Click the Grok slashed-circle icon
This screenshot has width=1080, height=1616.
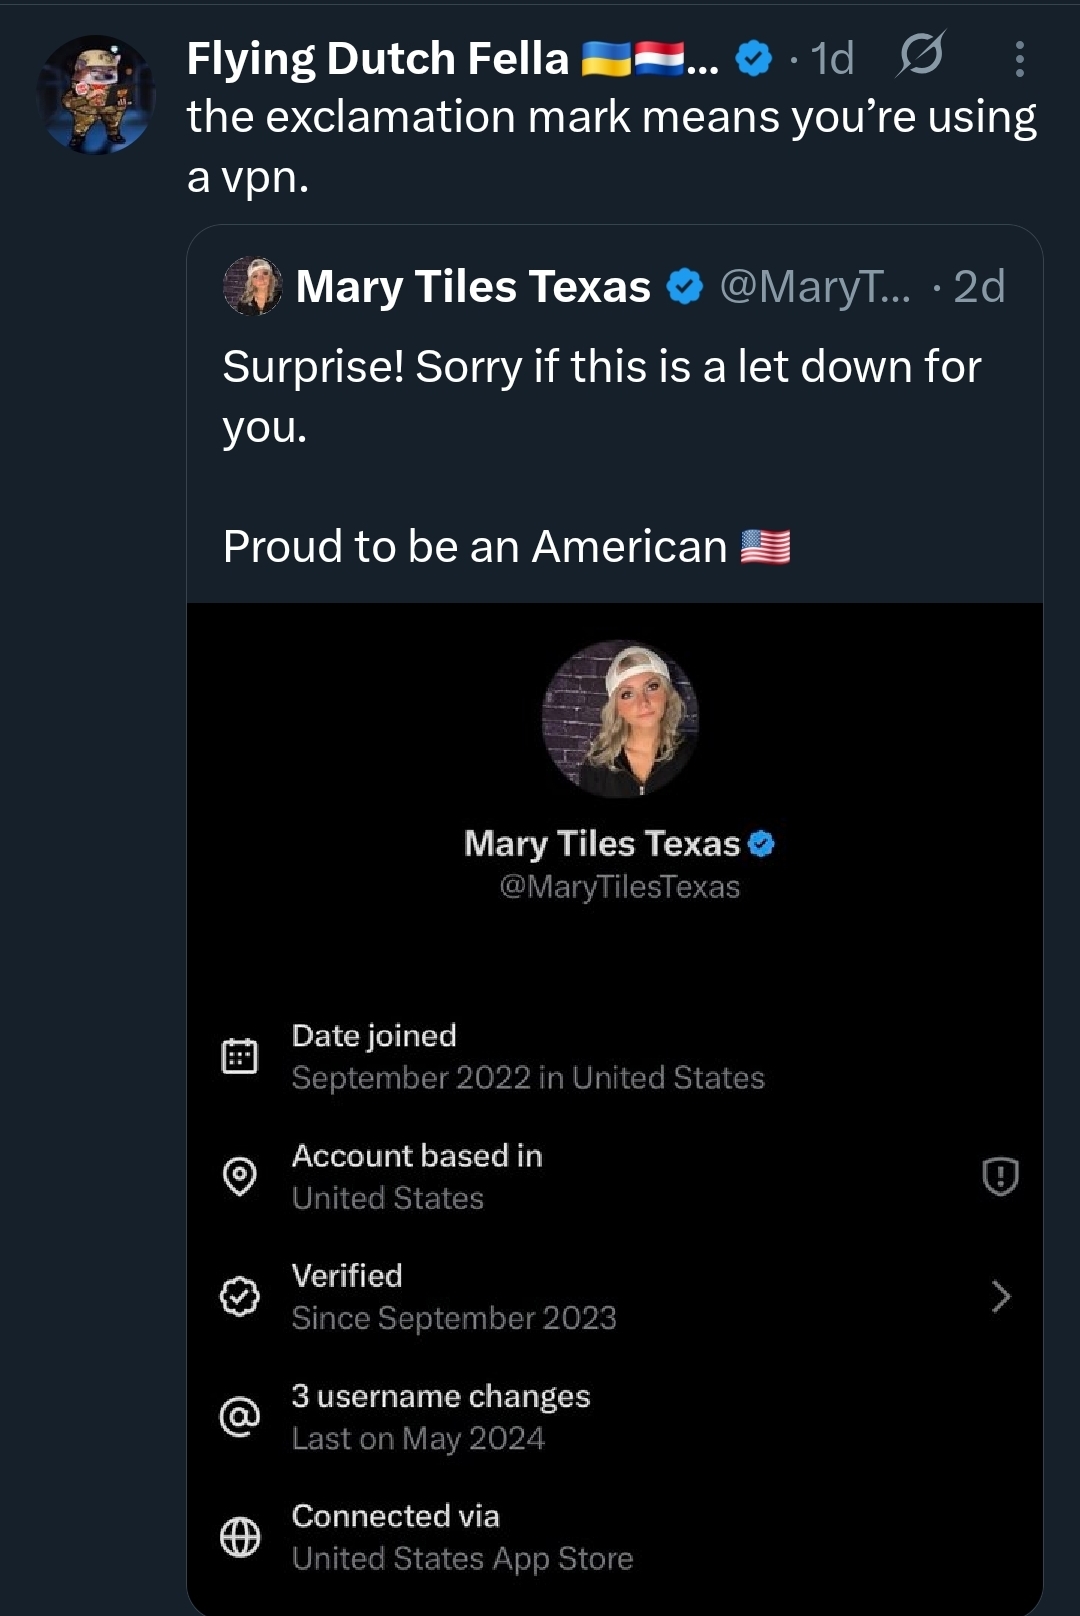920,55
